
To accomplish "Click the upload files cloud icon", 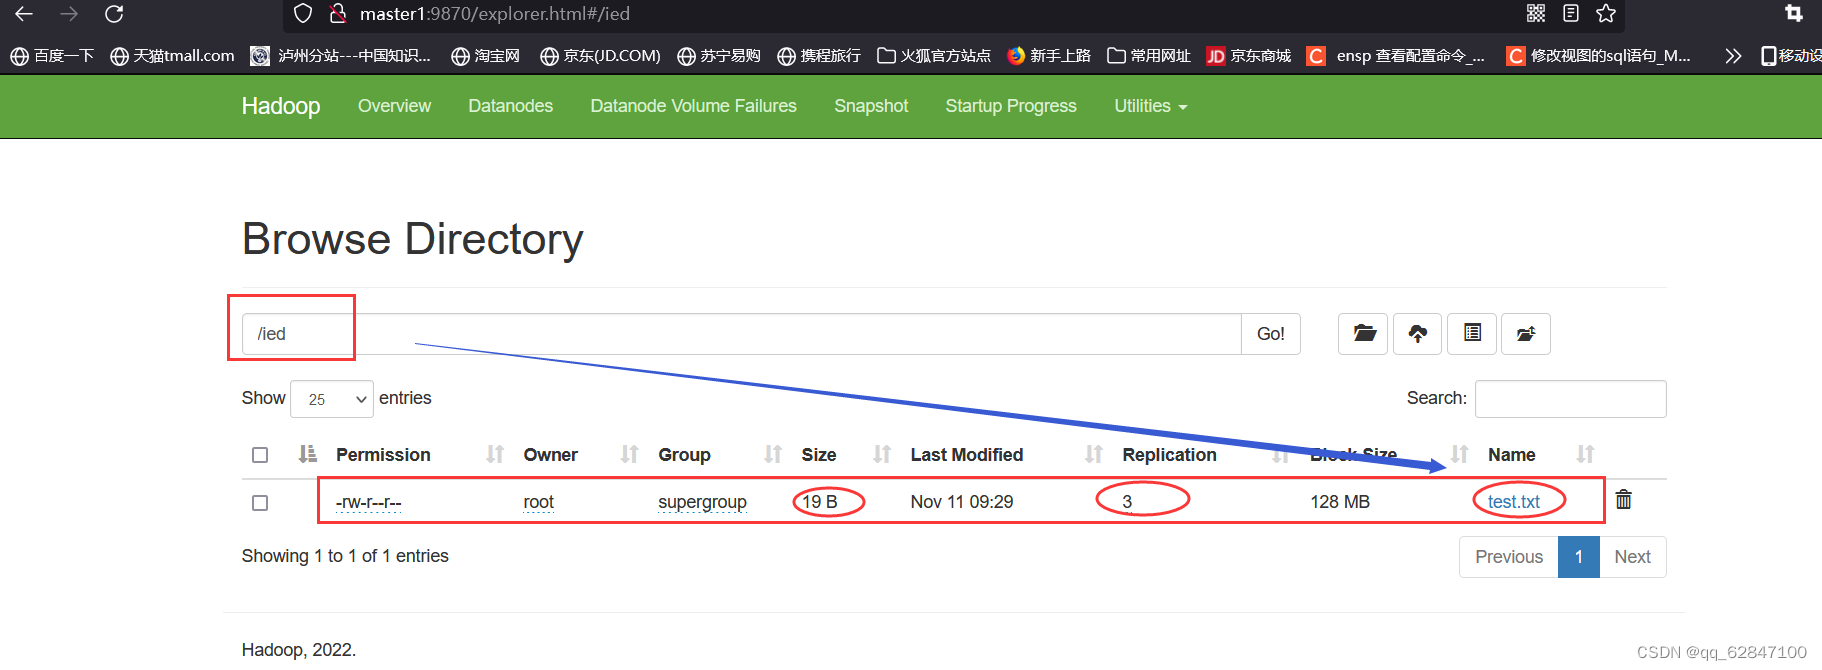I will (x=1417, y=333).
